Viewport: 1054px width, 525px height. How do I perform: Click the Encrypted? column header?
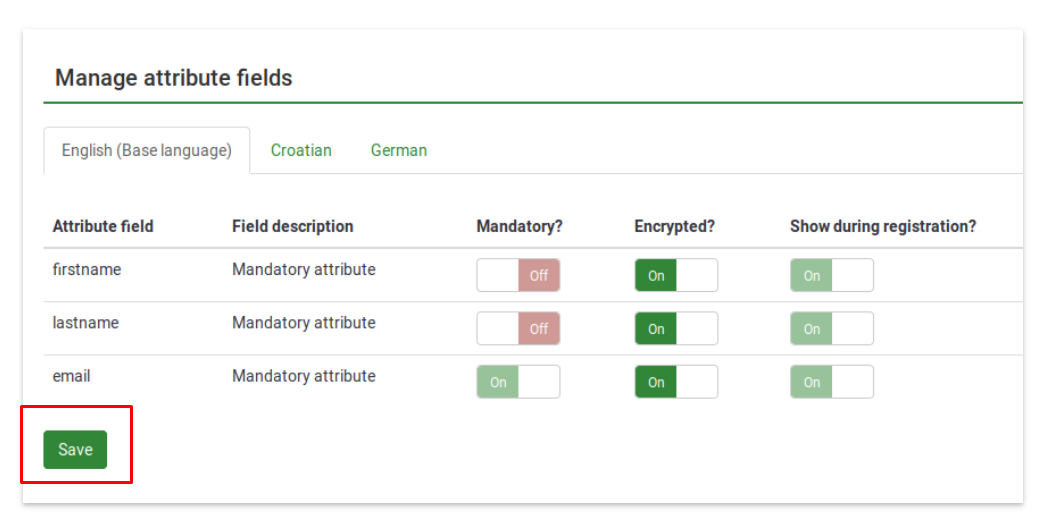(x=675, y=226)
